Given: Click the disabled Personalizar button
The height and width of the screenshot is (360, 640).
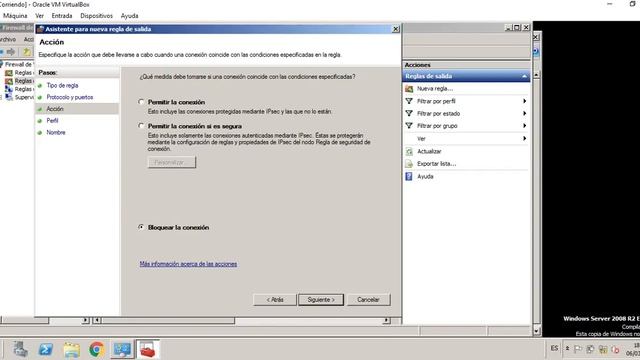Looking at the screenshot, I should pyautogui.click(x=171, y=162).
